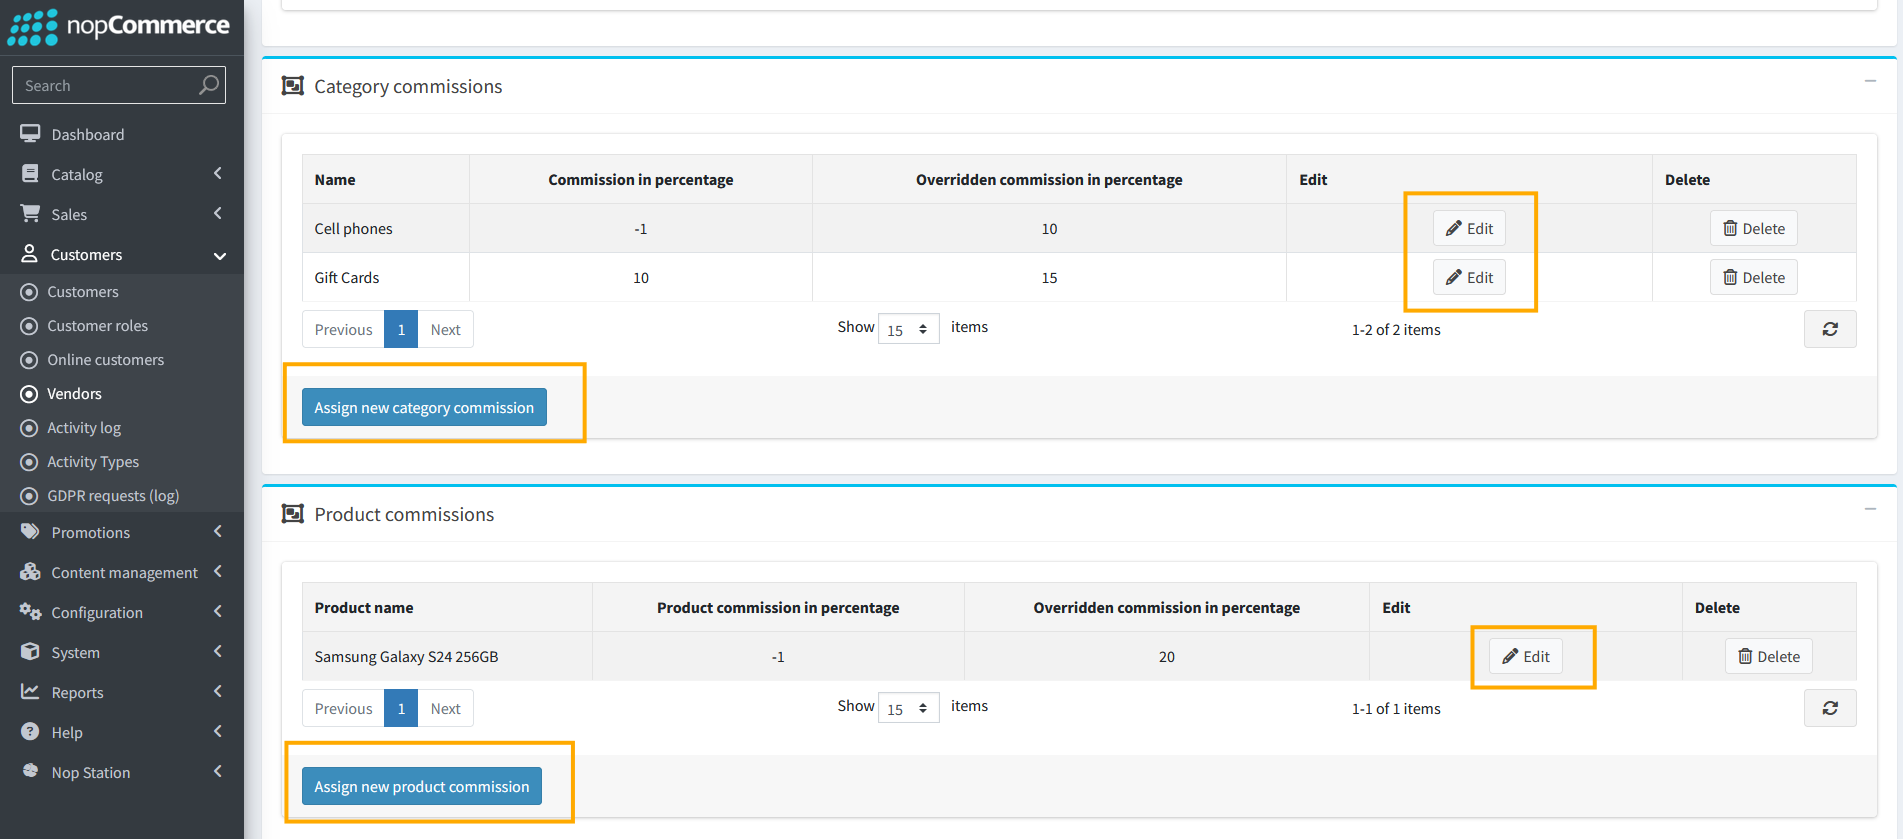Open product commissions page size dropdown
Viewport: 1903px width, 839px height.
[x=908, y=708]
